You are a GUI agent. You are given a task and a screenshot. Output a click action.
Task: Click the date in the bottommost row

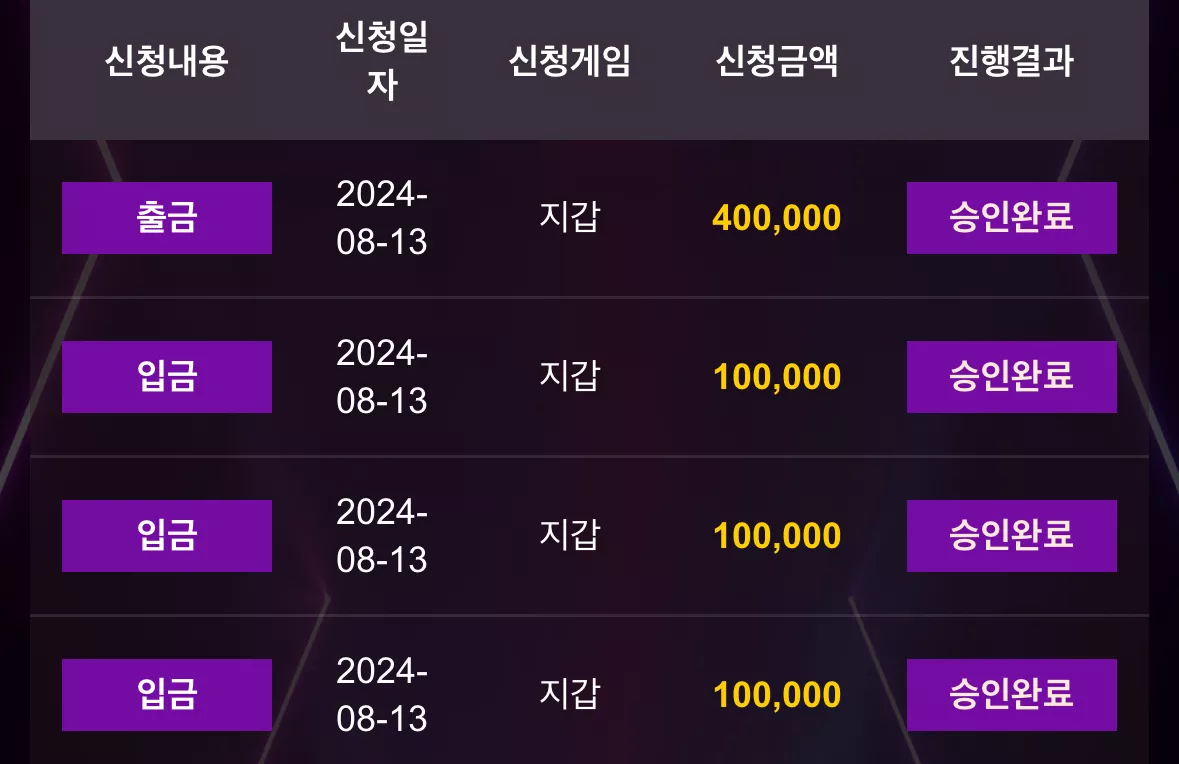click(x=382, y=695)
